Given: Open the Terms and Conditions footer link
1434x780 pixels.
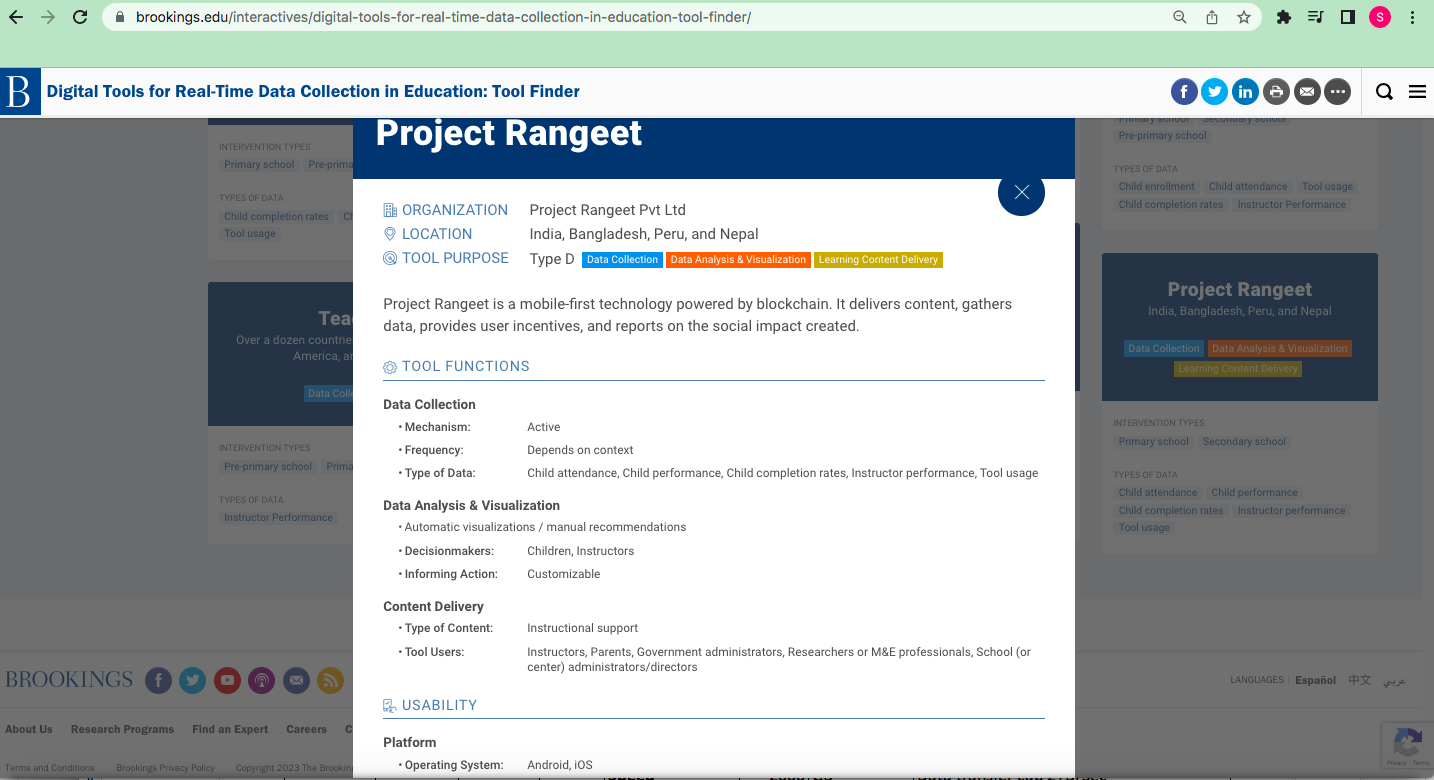Looking at the screenshot, I should 50,768.
